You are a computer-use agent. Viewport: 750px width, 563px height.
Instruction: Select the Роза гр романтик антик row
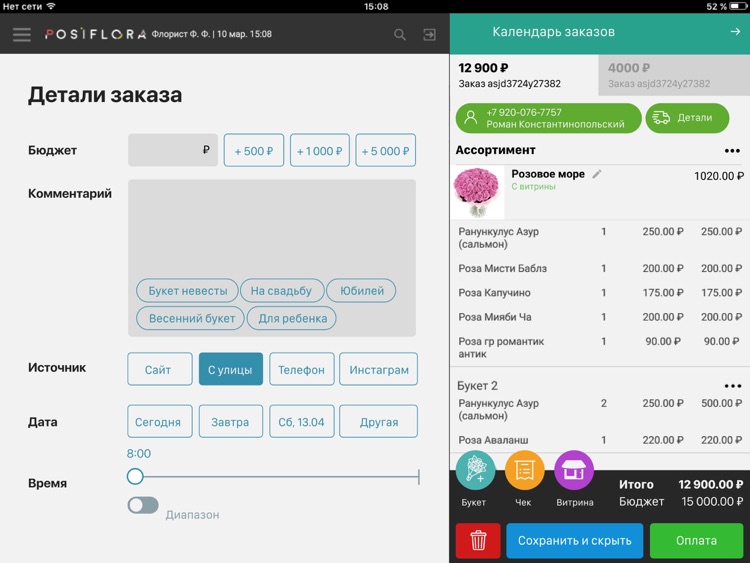click(600, 348)
